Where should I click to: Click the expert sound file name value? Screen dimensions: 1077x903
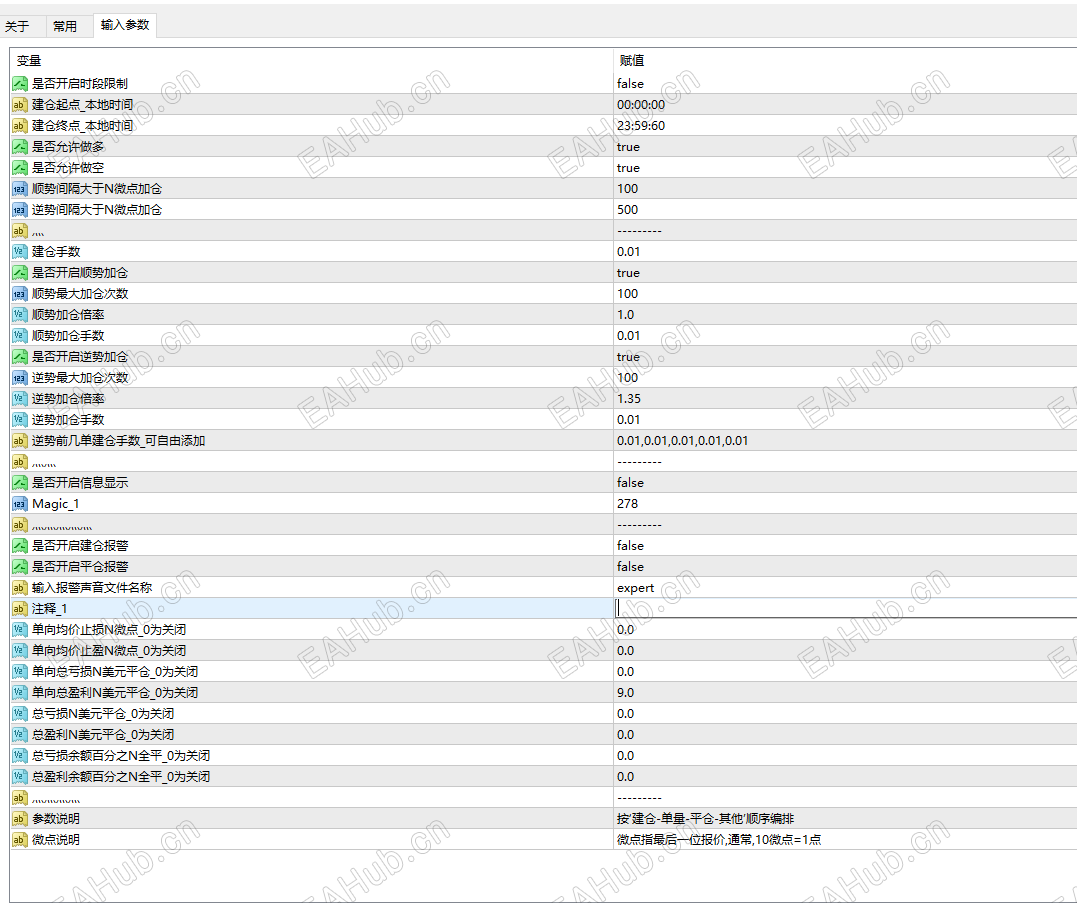635,588
